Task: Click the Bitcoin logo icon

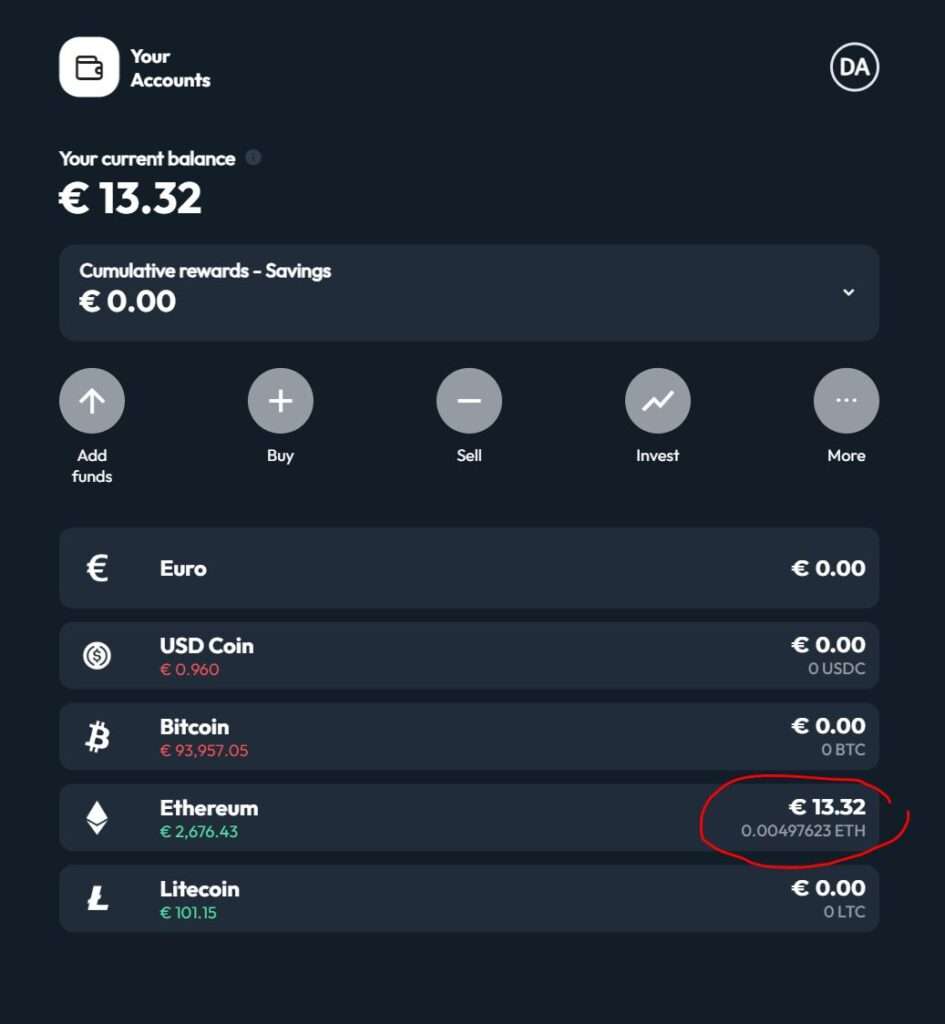Action: click(x=98, y=737)
